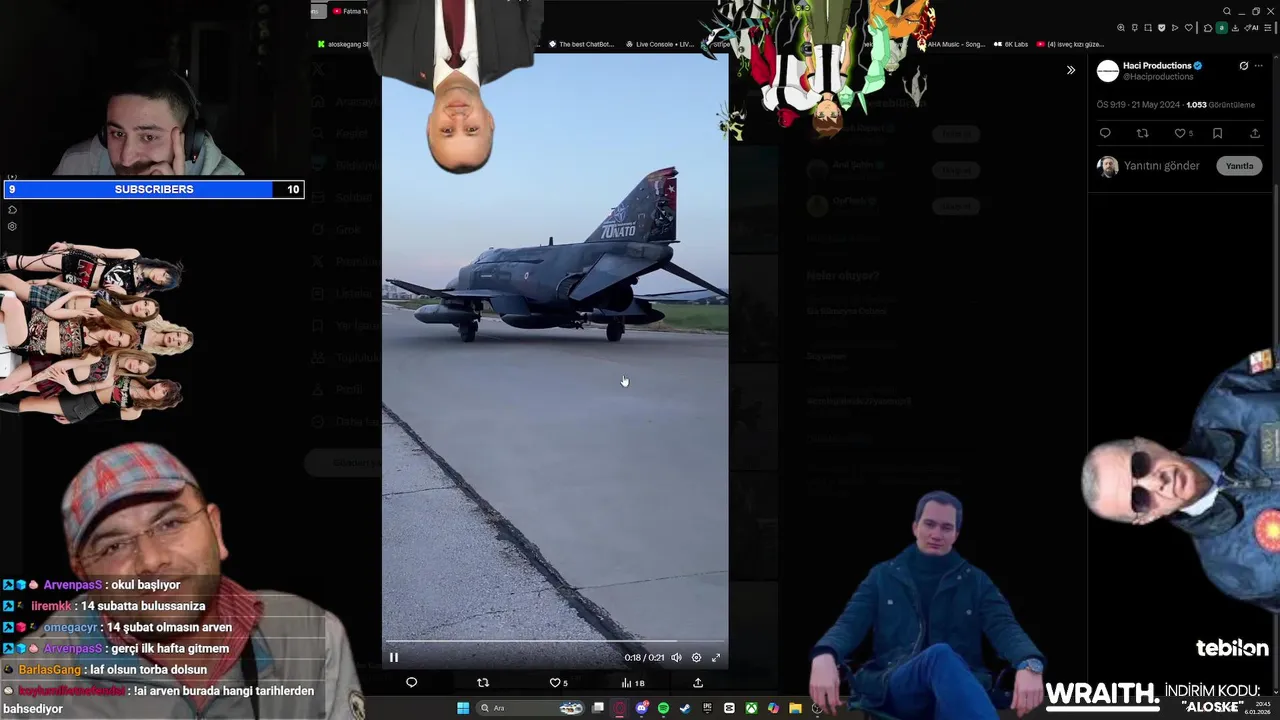Screen dimensions: 1280x720
Task: Click the zoom icon in browser toolbar
Action: click(x=1121, y=28)
